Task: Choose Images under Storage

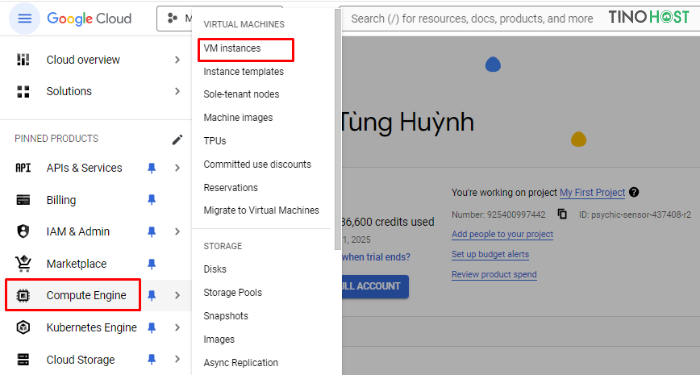Action: (x=219, y=339)
